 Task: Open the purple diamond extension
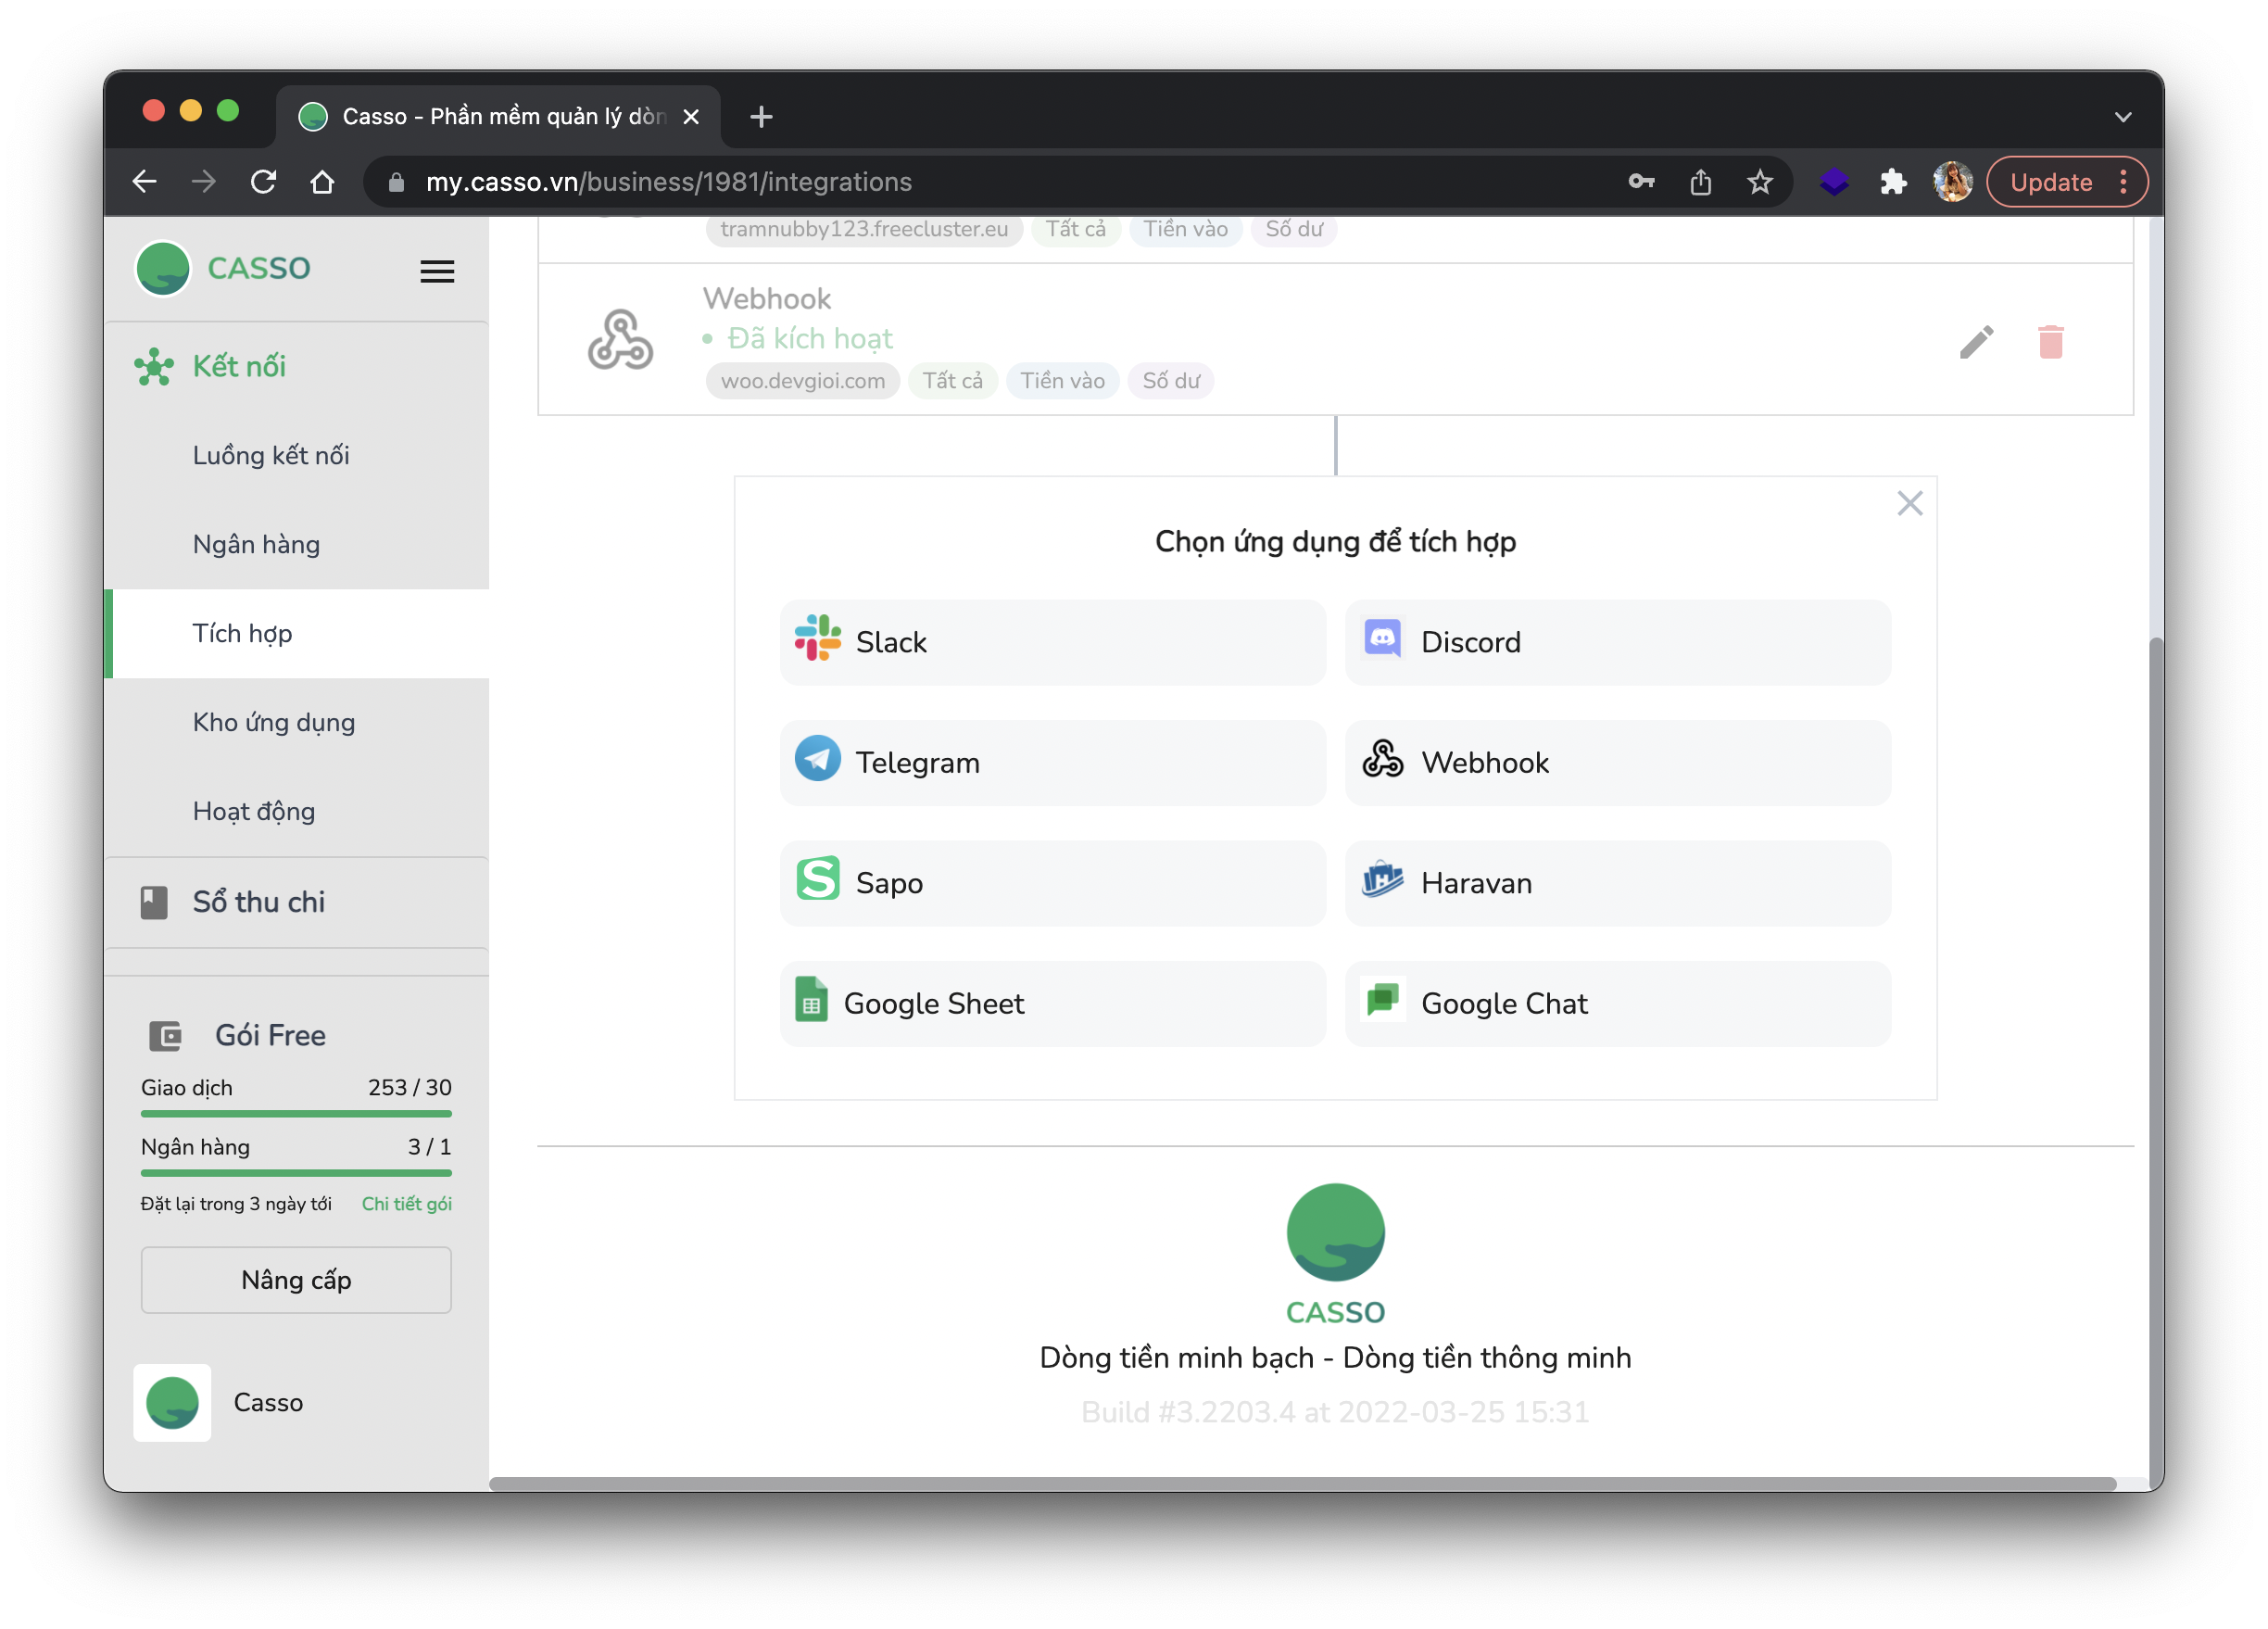[1834, 182]
